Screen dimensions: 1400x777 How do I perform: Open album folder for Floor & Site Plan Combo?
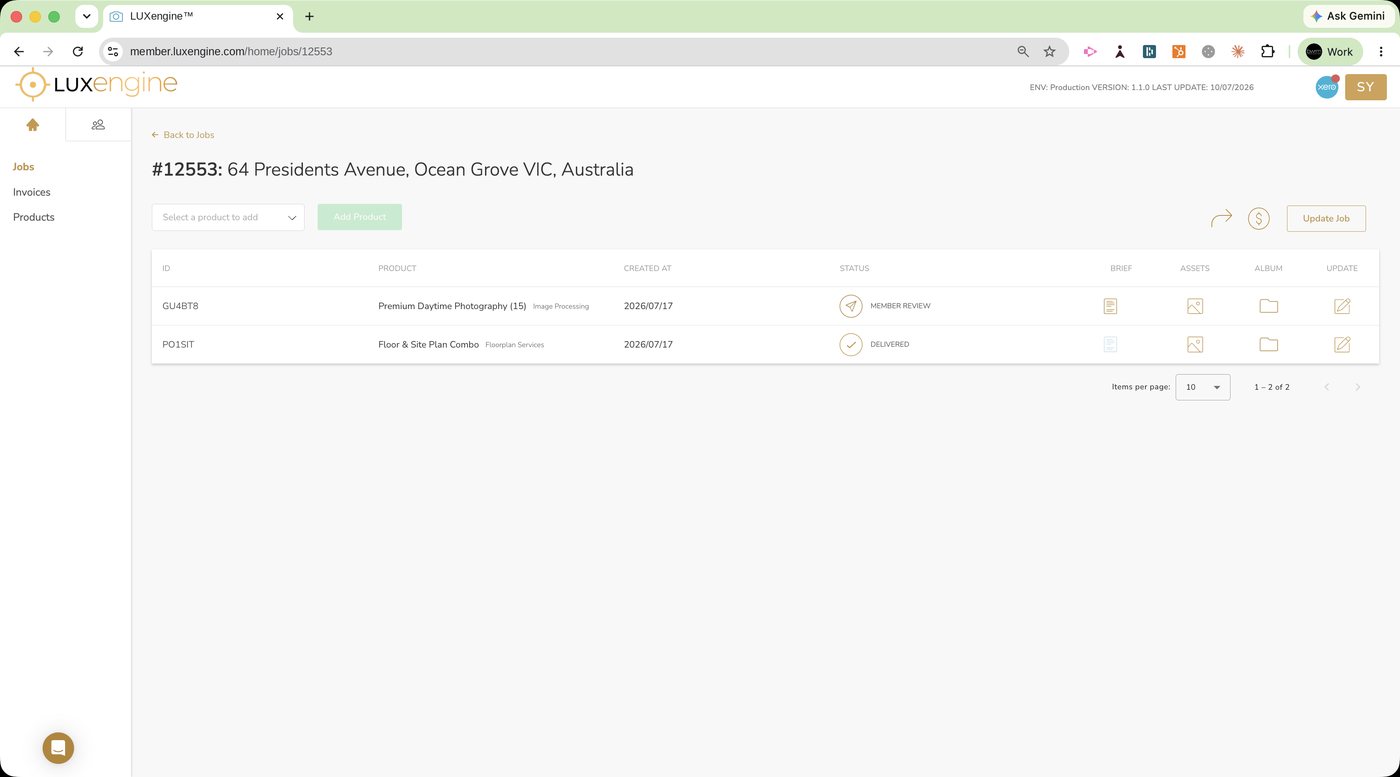pyautogui.click(x=1269, y=344)
